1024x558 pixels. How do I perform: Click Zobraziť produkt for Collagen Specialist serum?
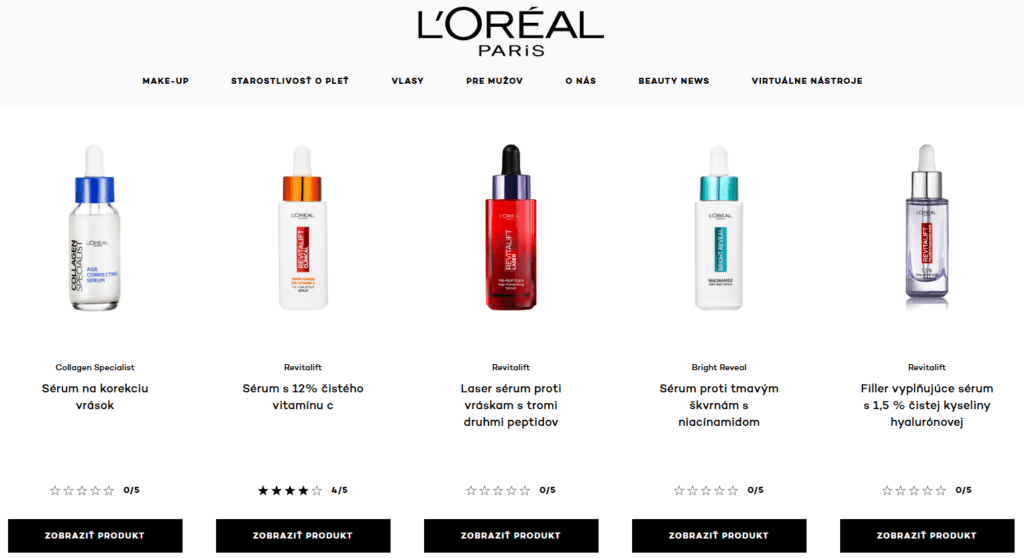[x=95, y=536]
